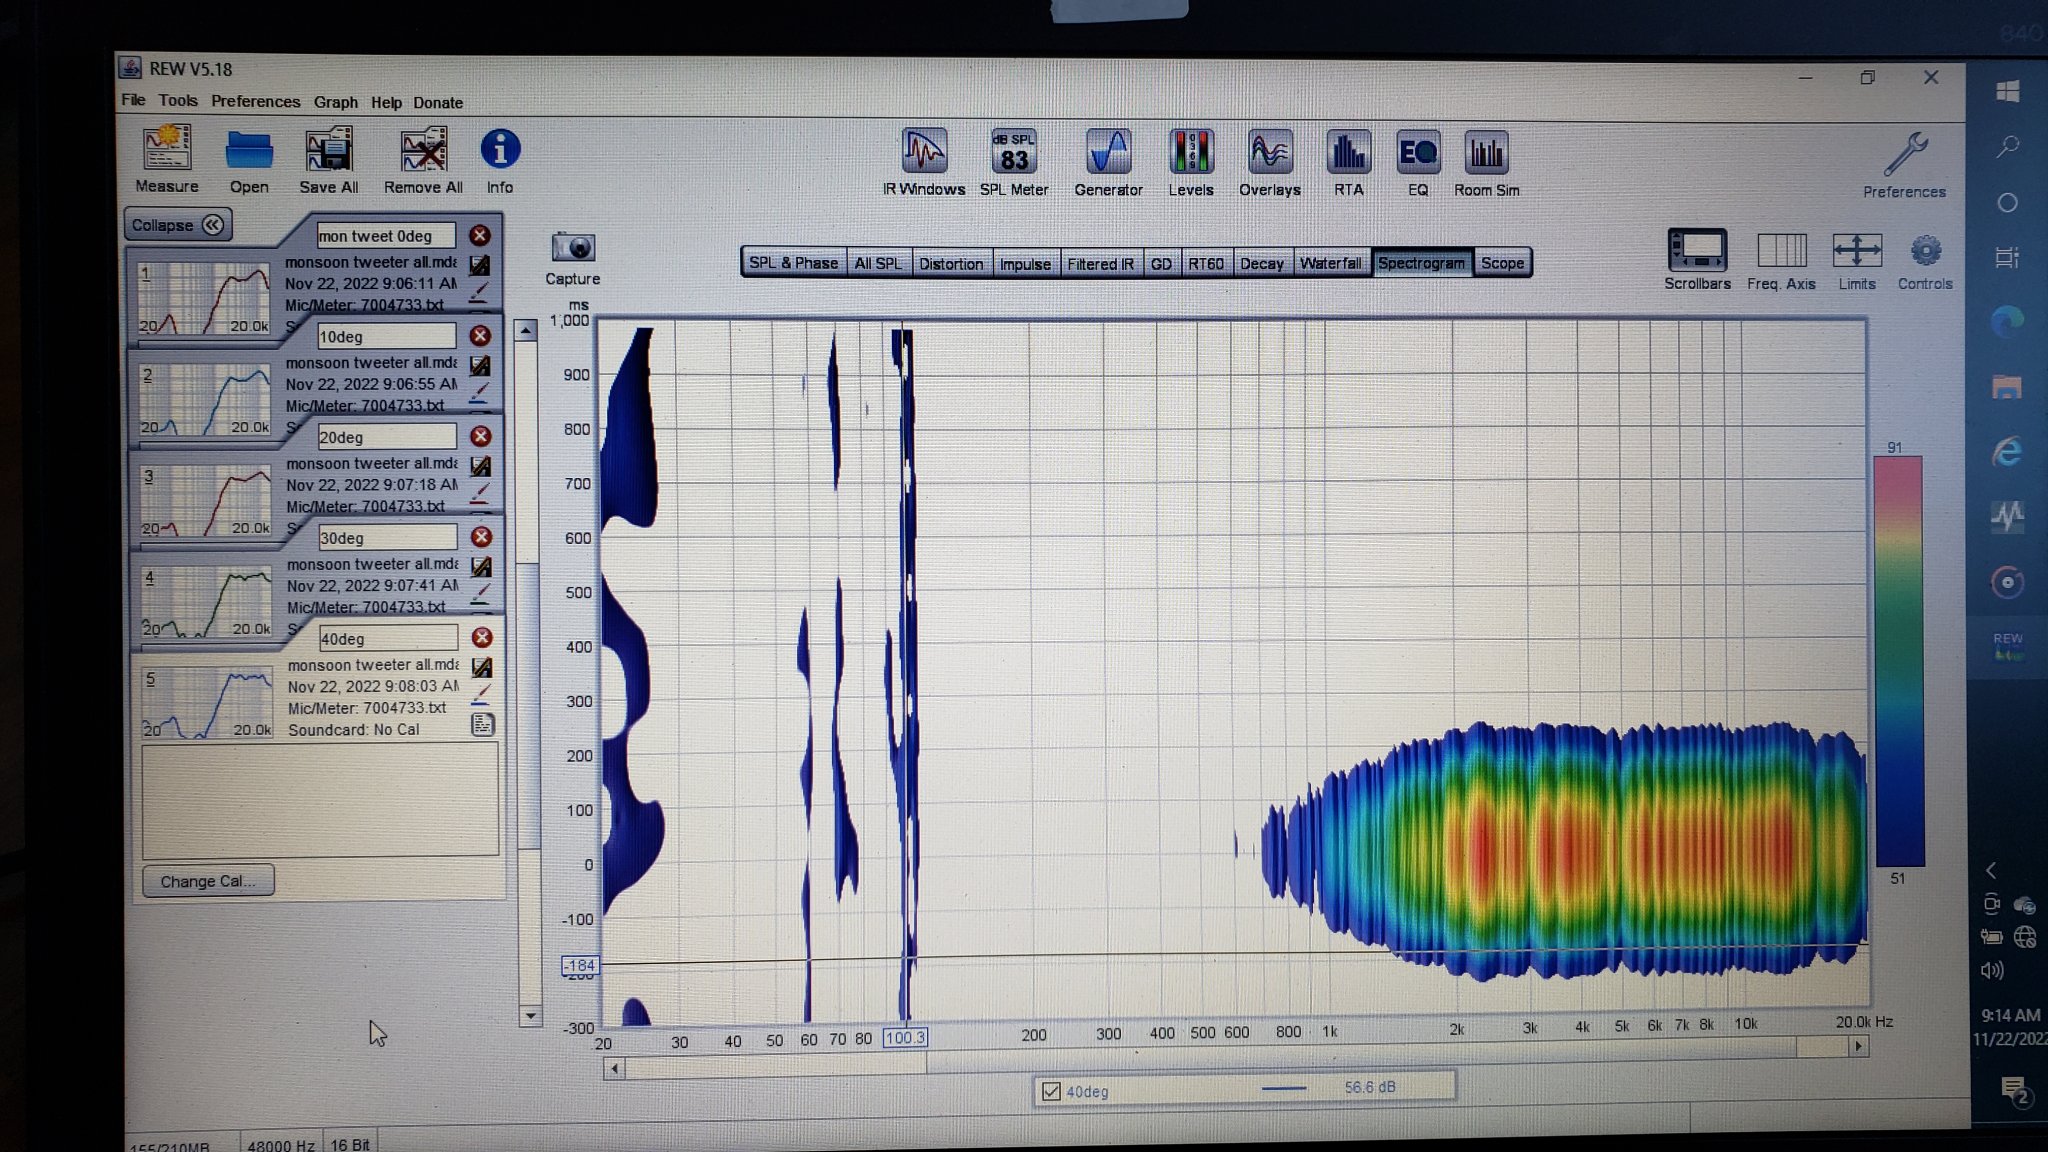Open notes icon for 40deg measurement
The image size is (2048, 1152).
tap(482, 725)
